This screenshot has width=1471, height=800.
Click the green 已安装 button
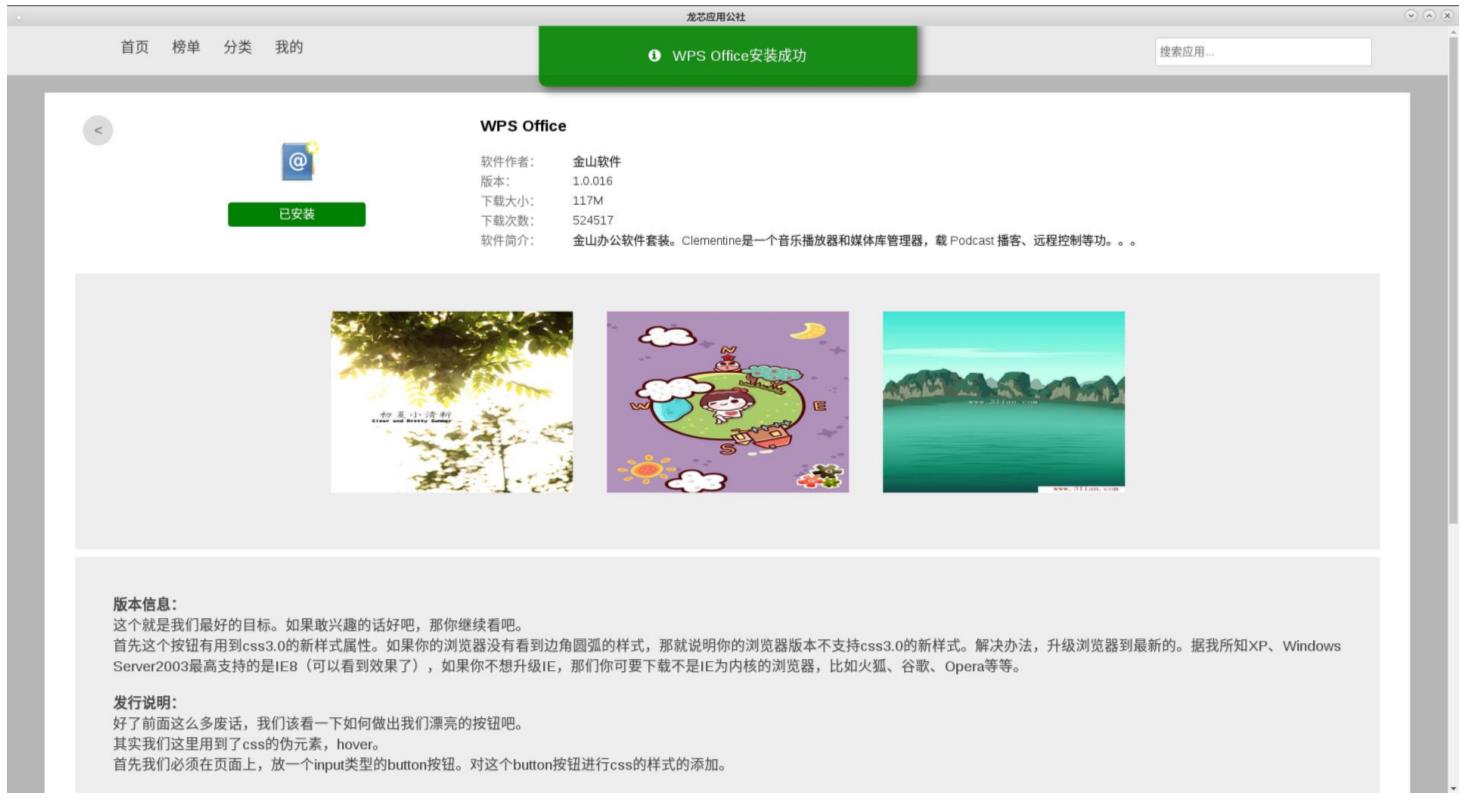click(x=297, y=214)
